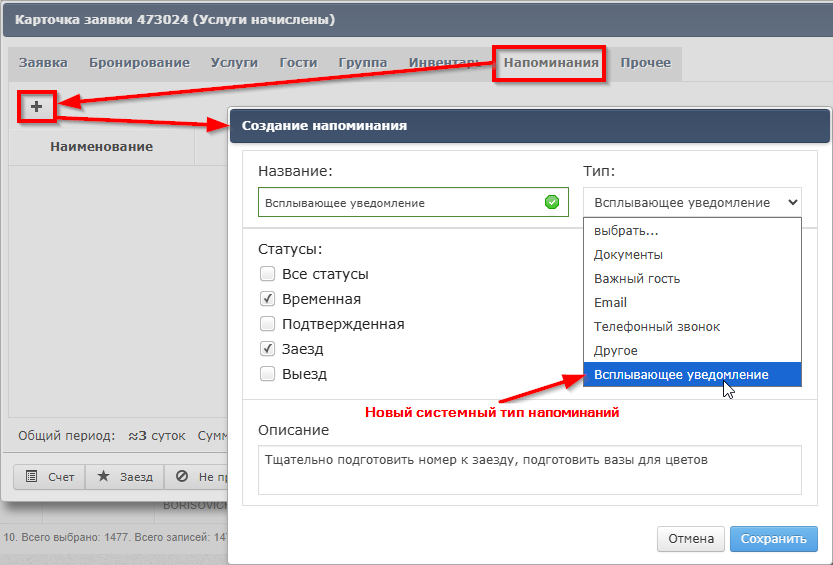The height and width of the screenshot is (565, 833).
Task: Check the Выезд status checkbox
Action: tap(267, 374)
